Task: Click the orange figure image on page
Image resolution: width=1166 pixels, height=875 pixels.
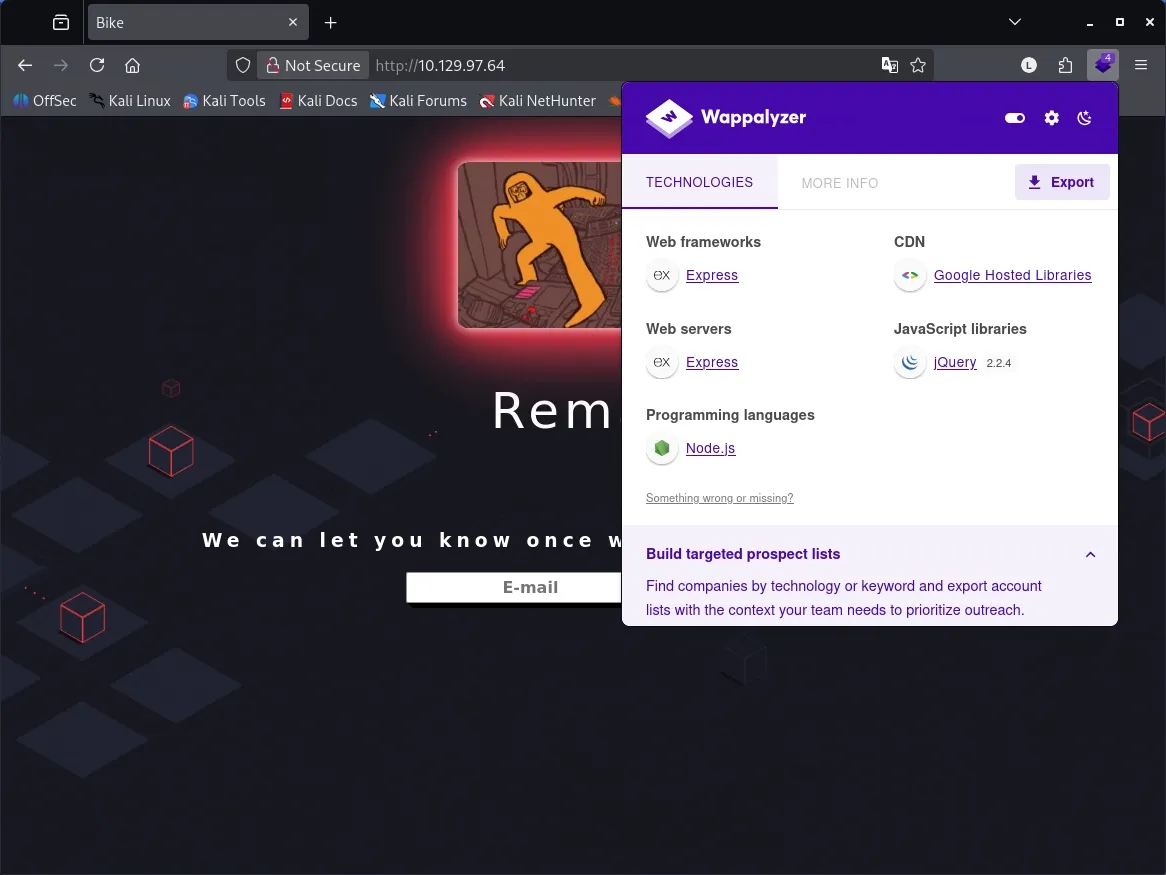Action: pos(540,245)
